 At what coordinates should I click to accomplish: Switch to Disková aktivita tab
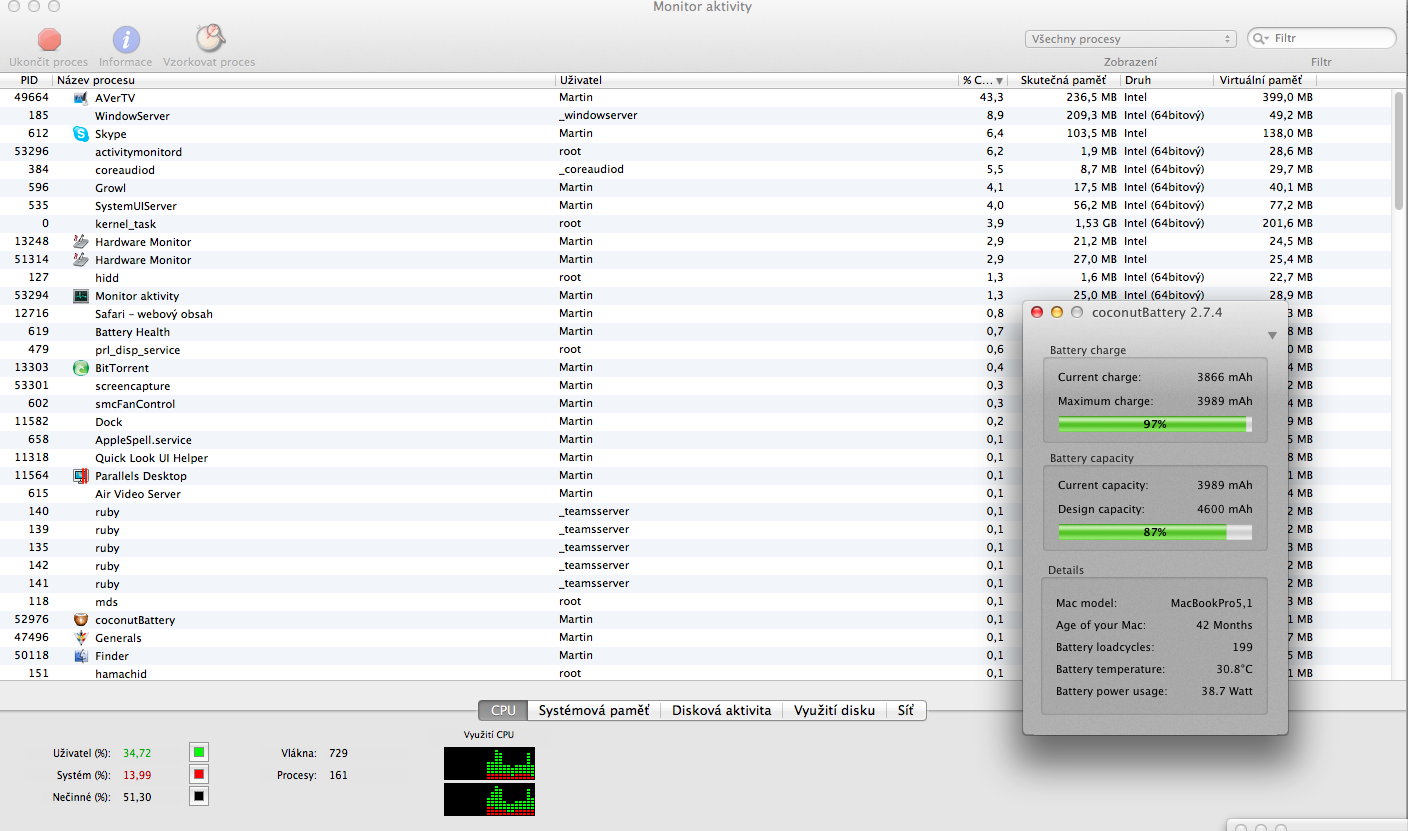[x=721, y=710]
